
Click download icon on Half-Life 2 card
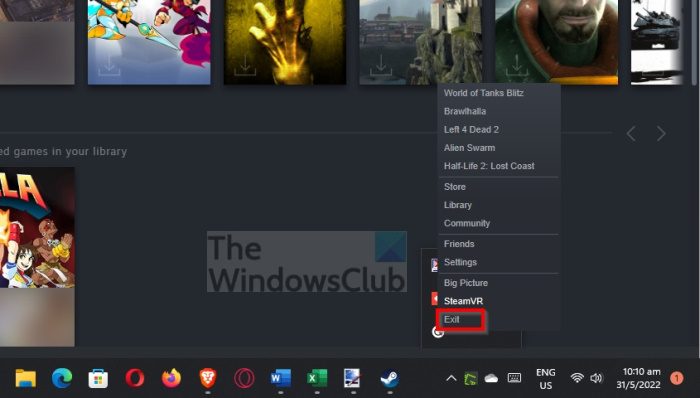(x=517, y=65)
